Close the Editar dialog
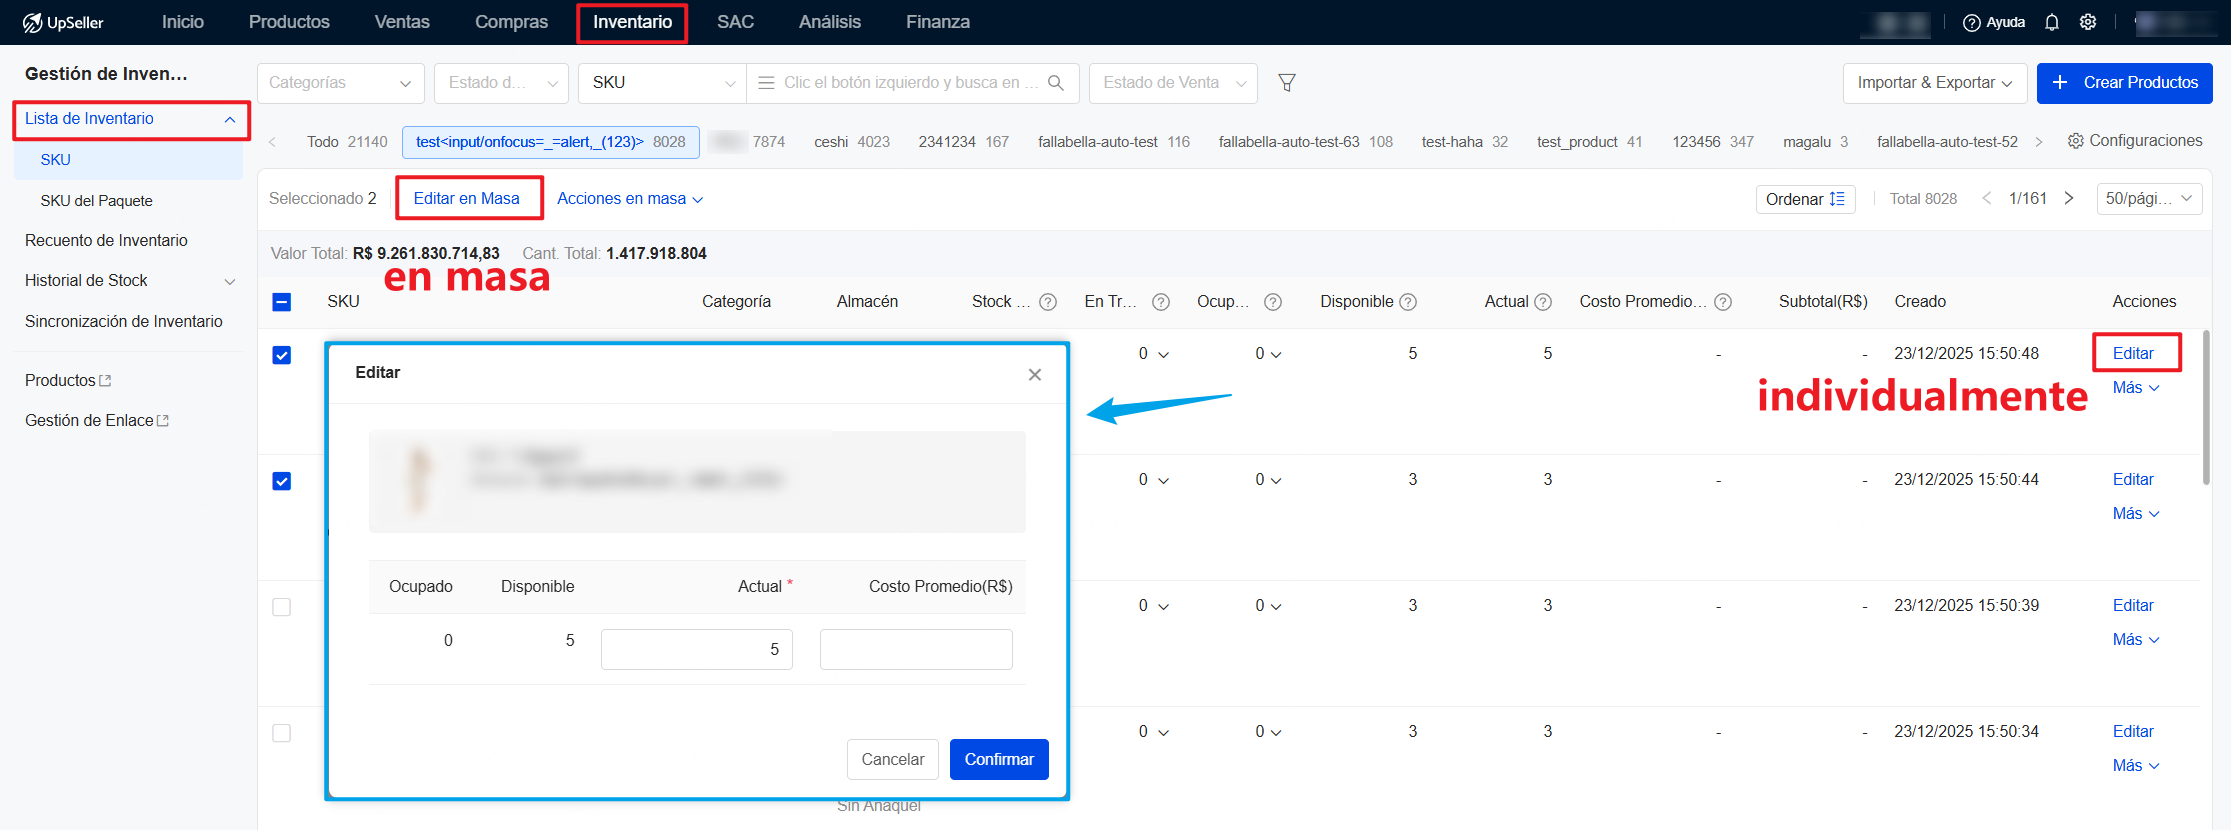 coord(1035,375)
